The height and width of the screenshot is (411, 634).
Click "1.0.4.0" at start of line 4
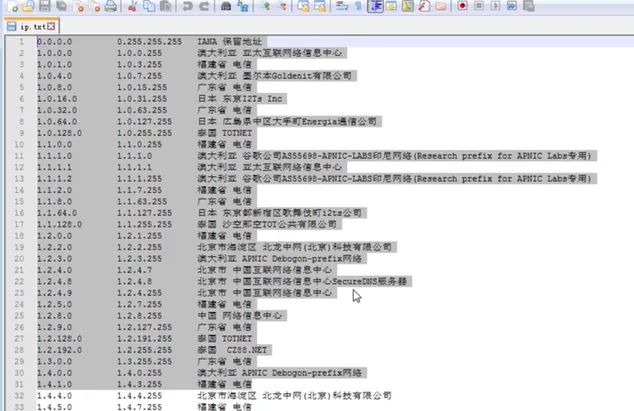pyautogui.click(x=55, y=76)
